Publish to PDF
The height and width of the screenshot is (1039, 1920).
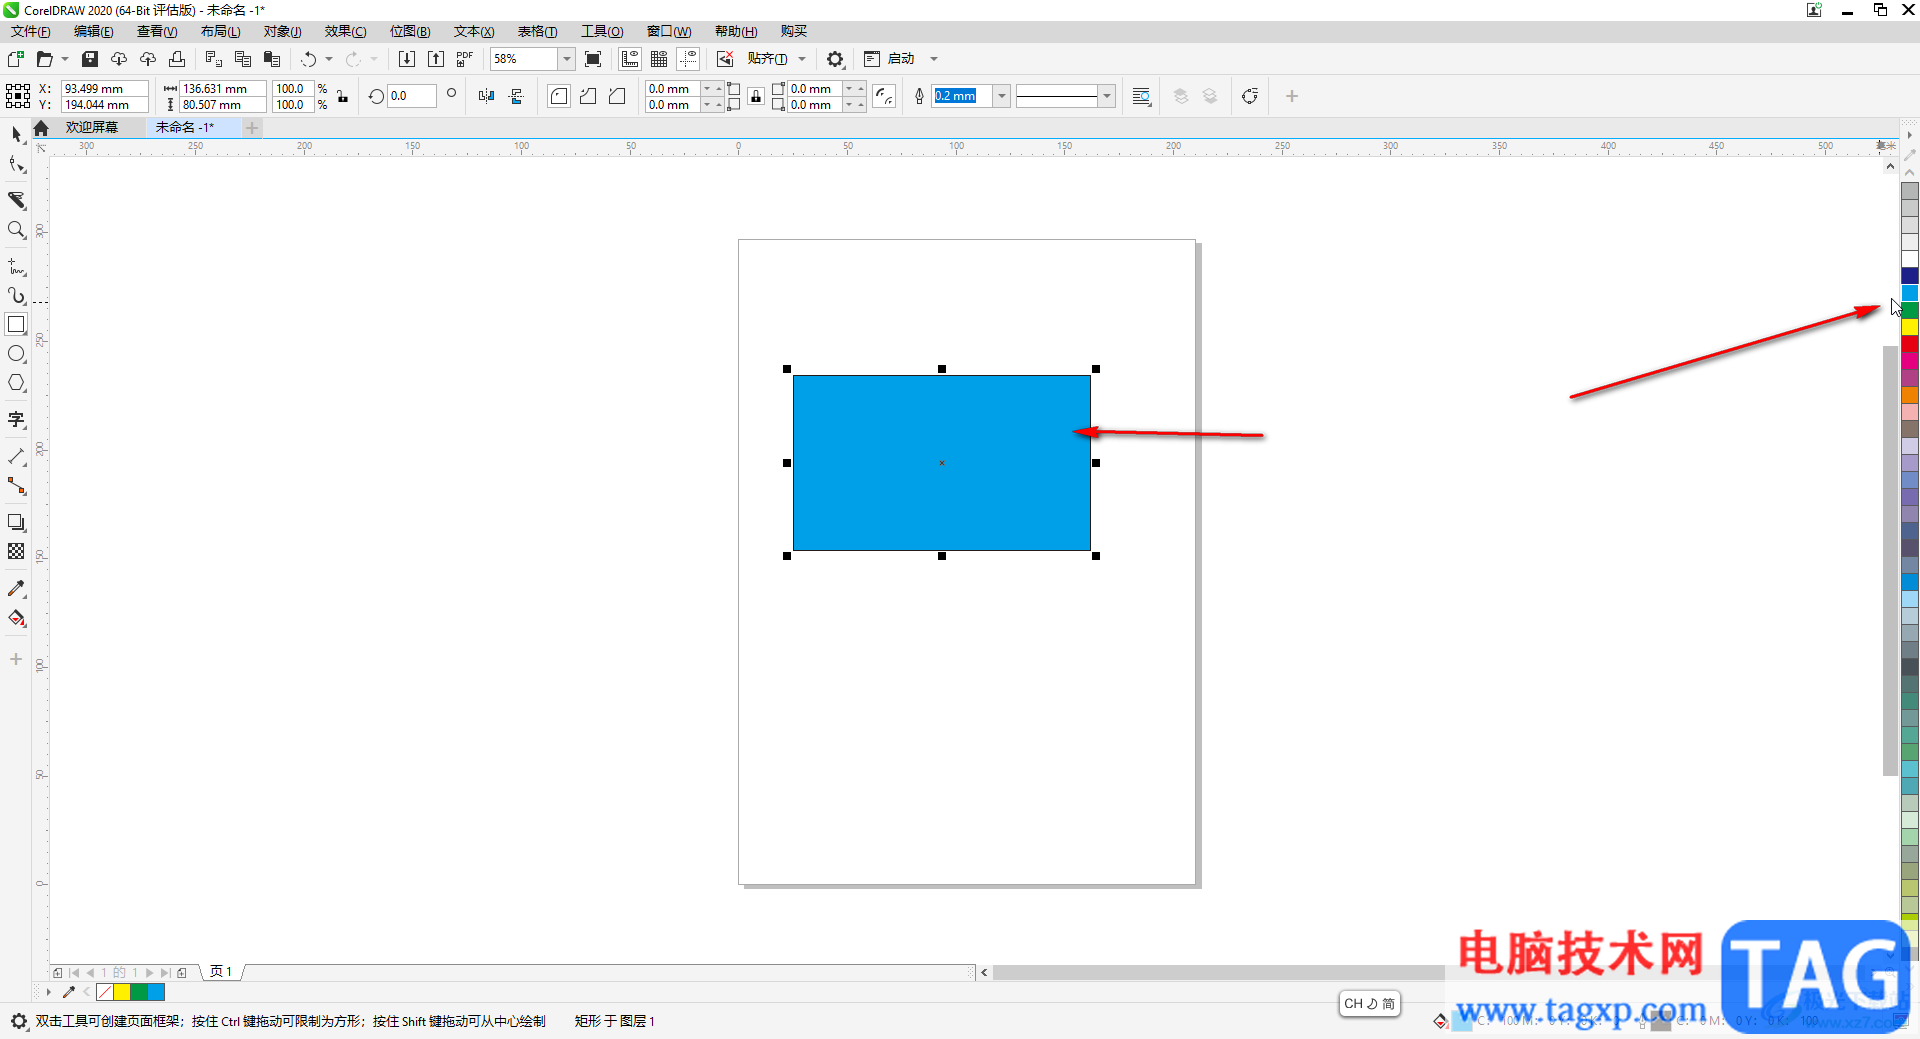click(x=464, y=59)
